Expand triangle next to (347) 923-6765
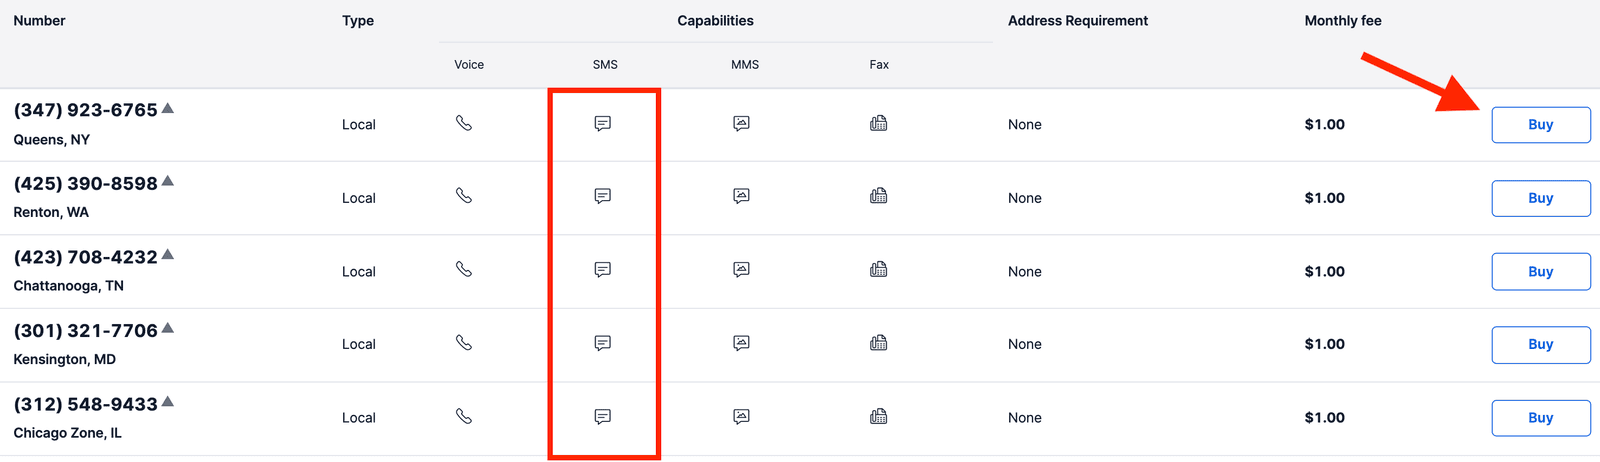1600x462 pixels. 168,108
